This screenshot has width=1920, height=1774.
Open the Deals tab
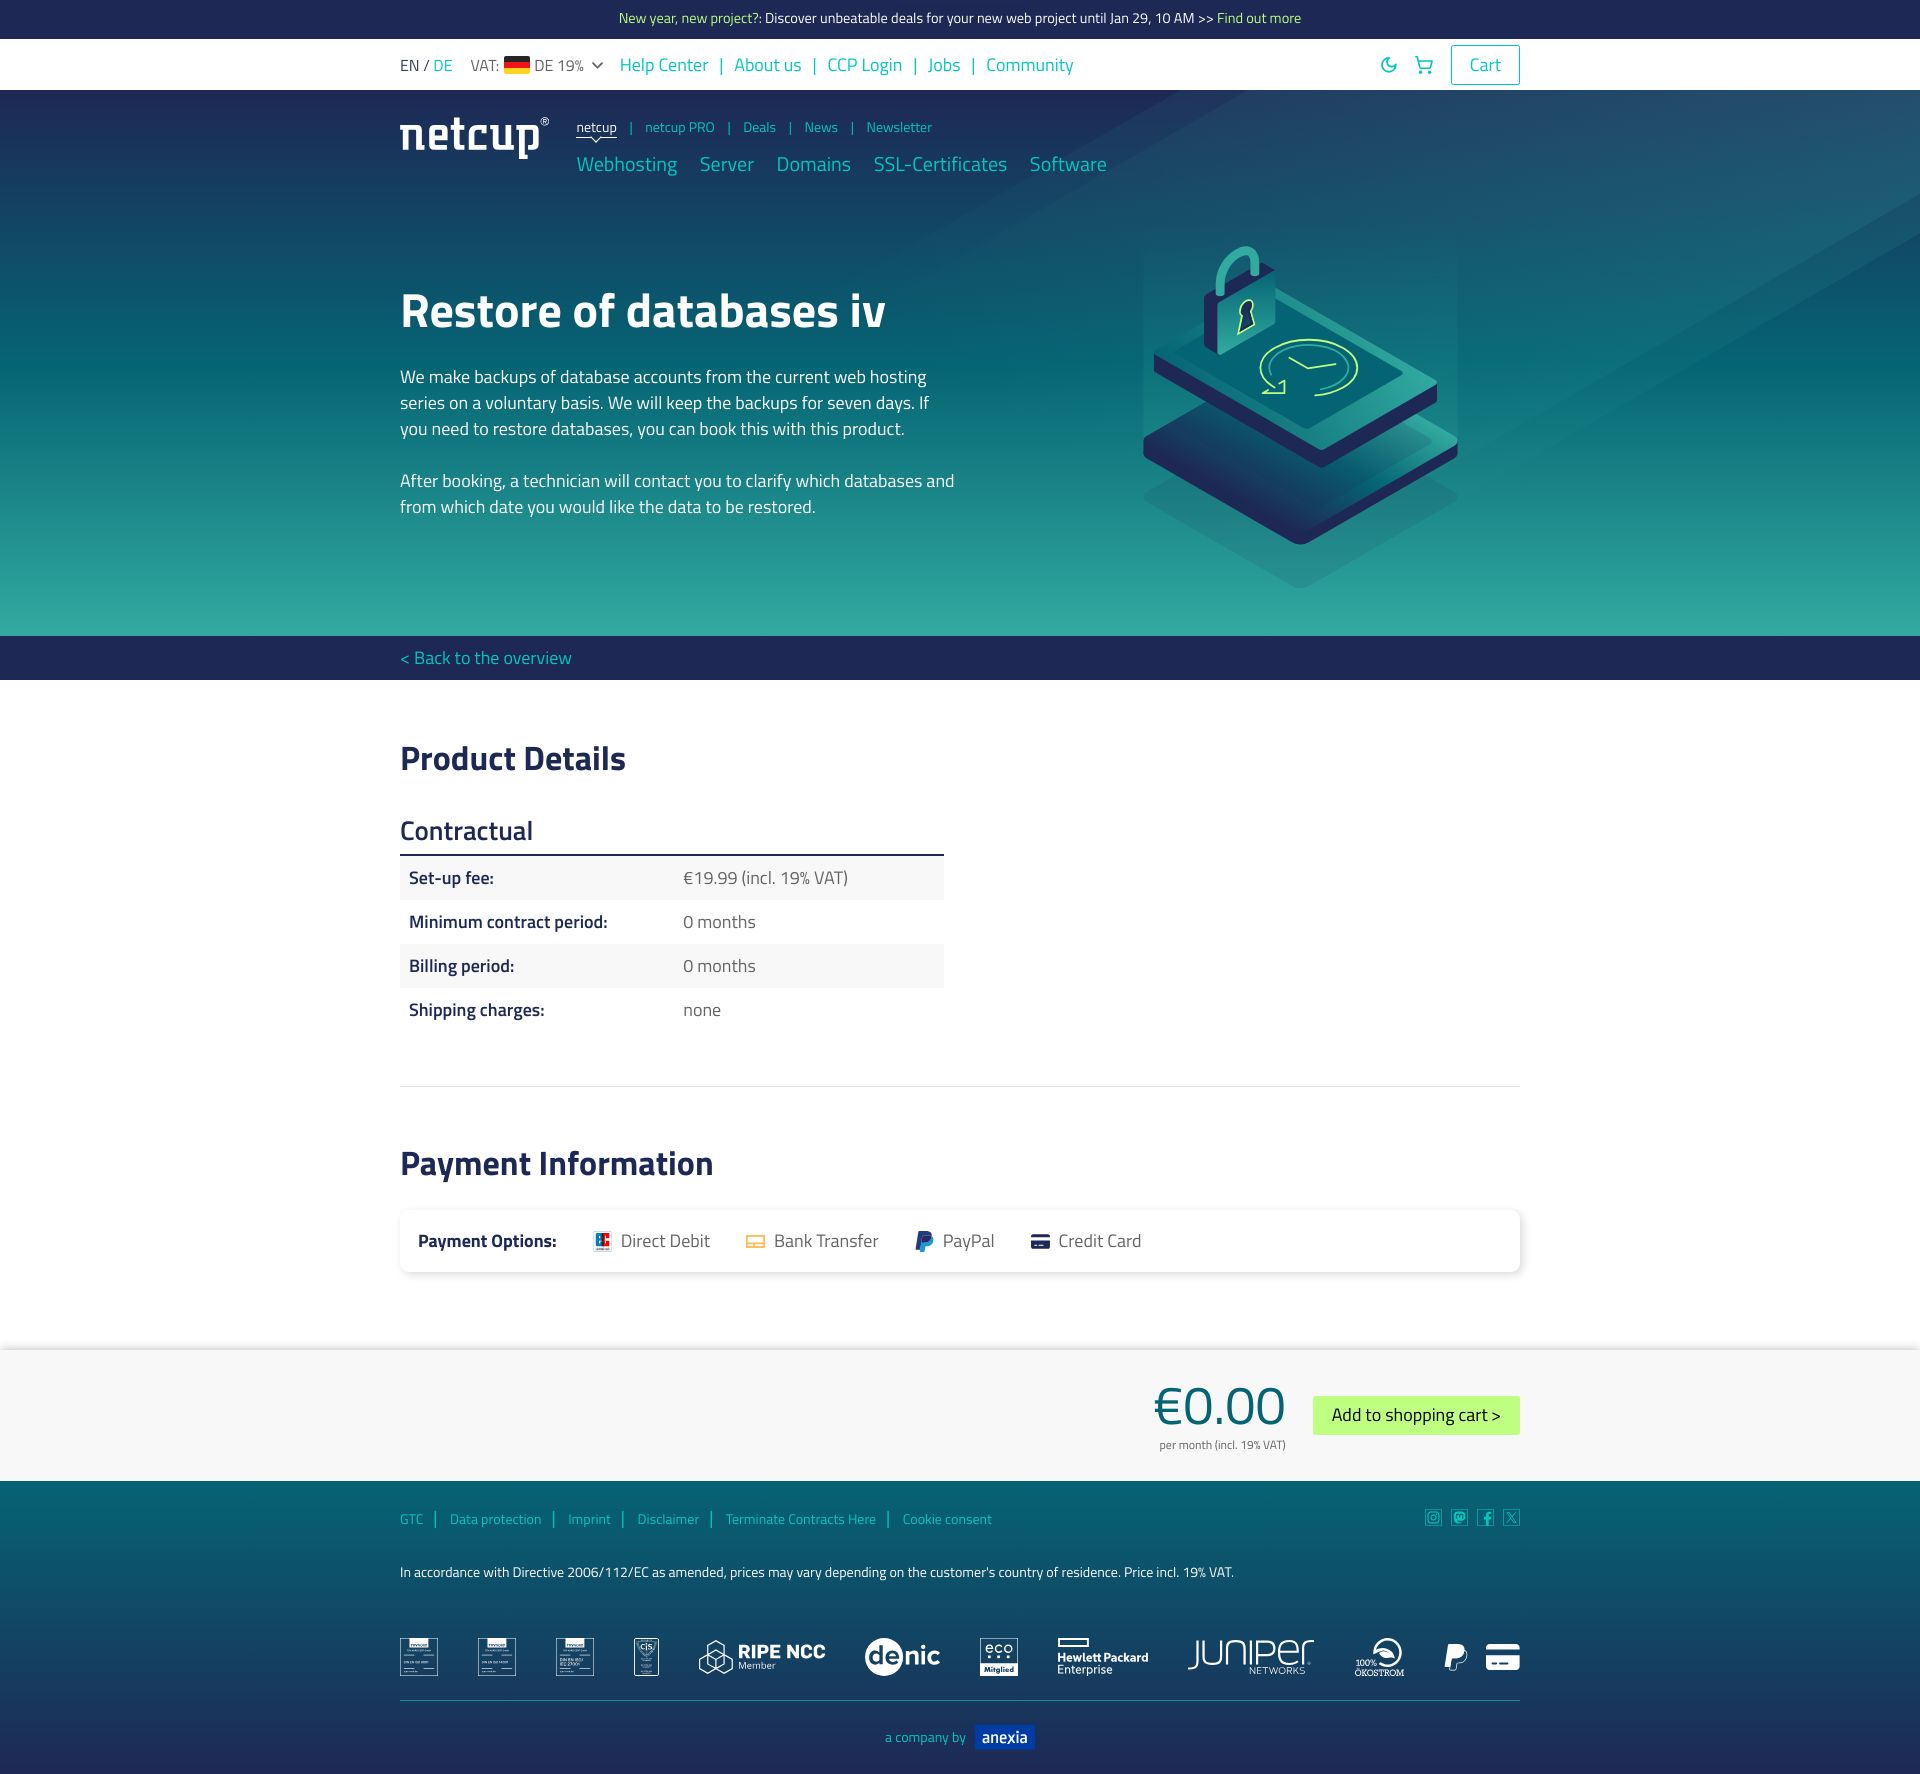(759, 128)
